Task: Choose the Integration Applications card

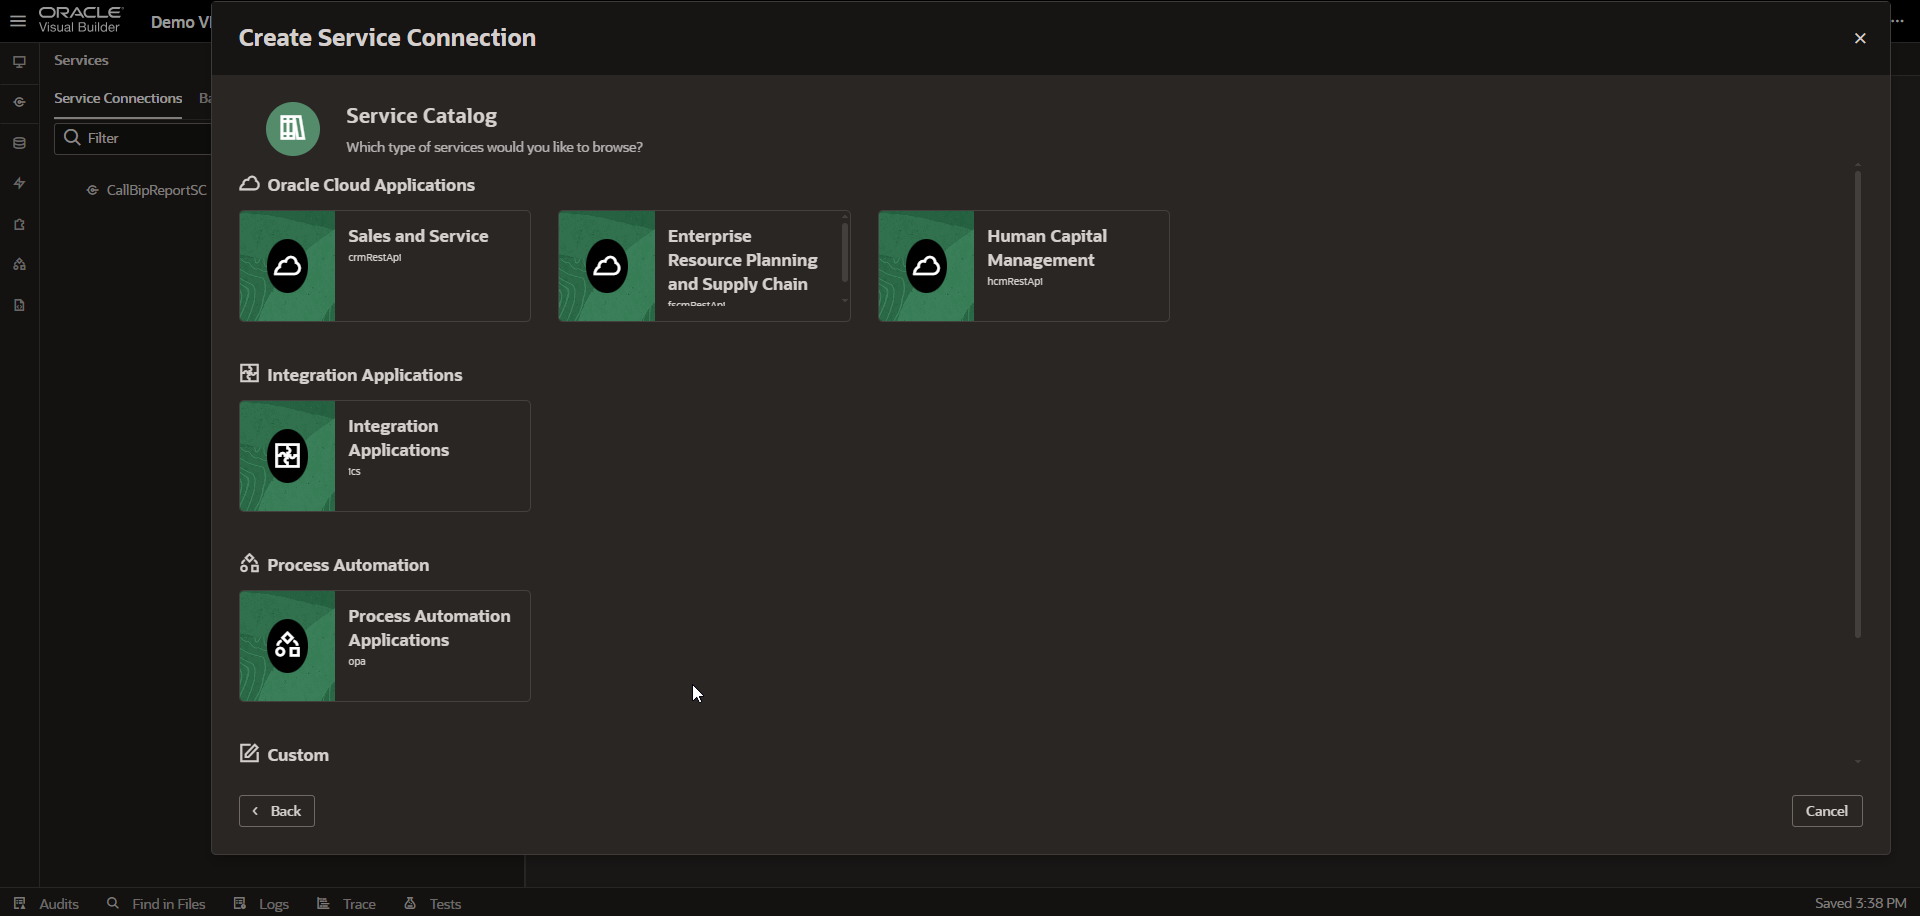Action: coord(385,456)
